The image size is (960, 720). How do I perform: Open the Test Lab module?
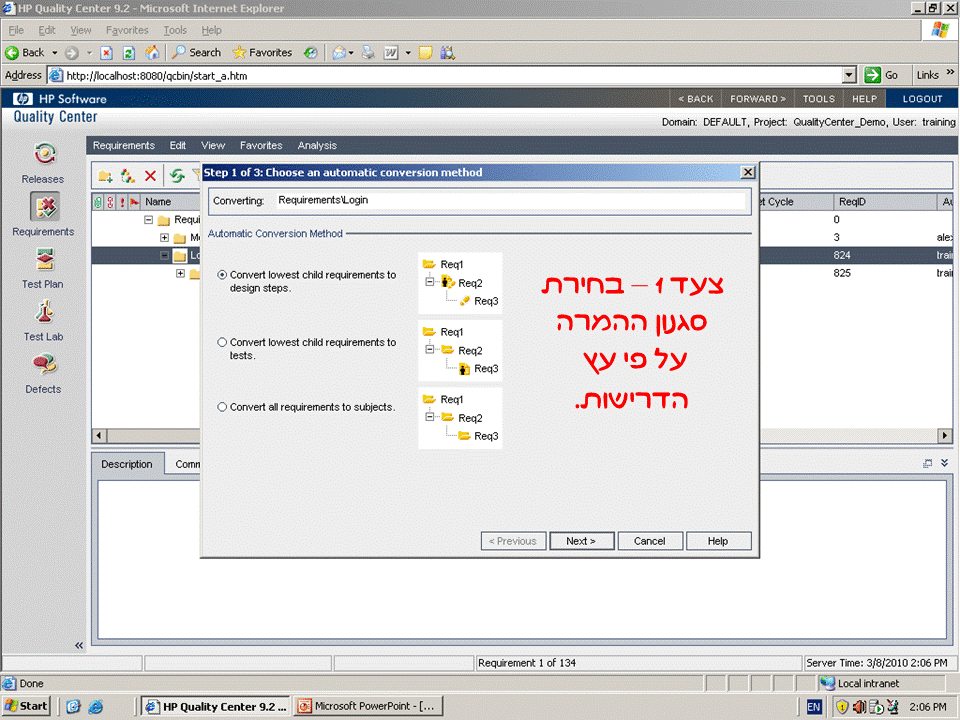43,321
